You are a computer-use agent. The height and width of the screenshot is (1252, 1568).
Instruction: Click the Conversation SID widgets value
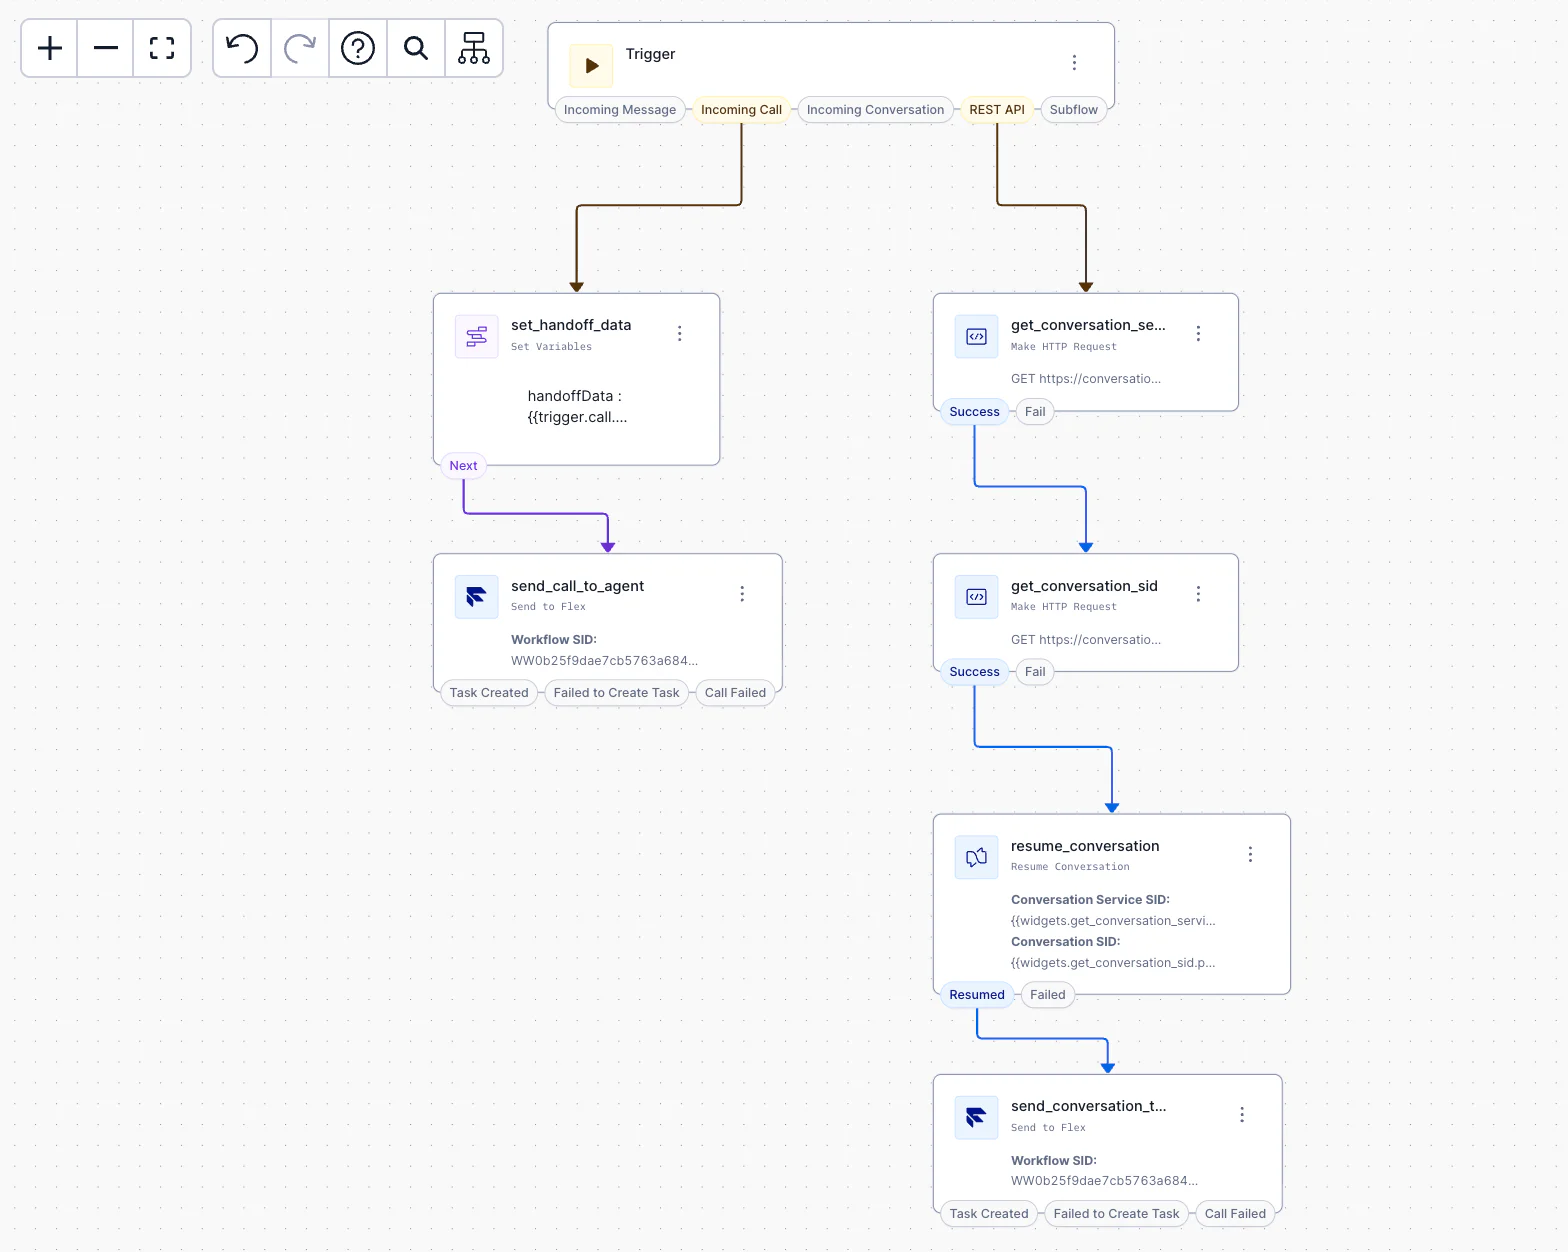pyautogui.click(x=1113, y=963)
